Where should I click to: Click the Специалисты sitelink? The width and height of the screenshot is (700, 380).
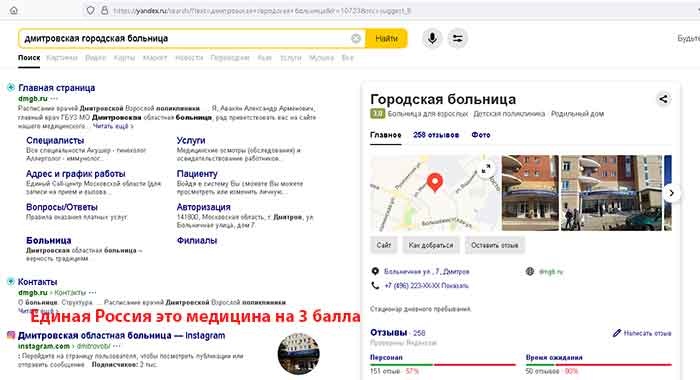55,140
